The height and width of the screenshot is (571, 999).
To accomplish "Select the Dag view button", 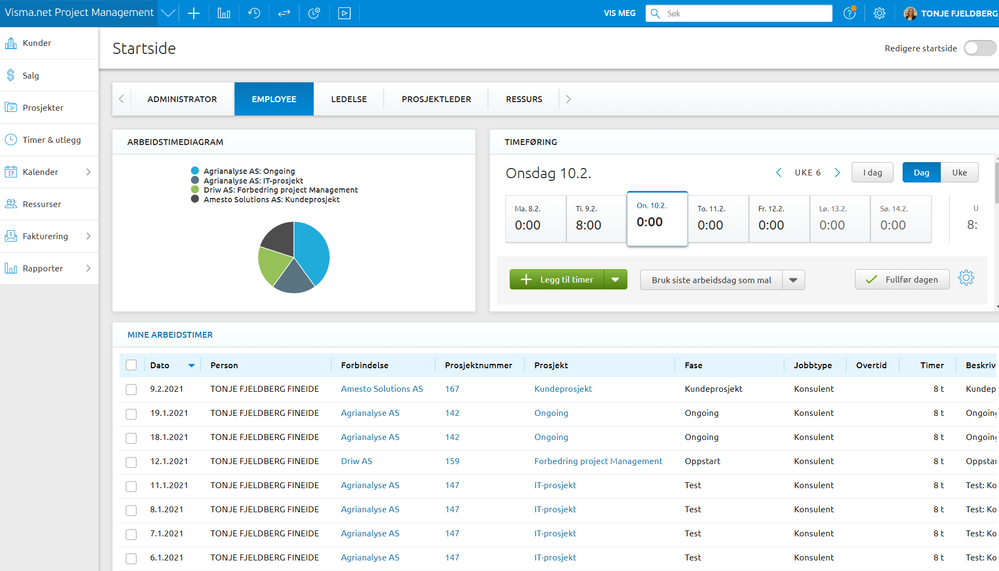I will click(x=921, y=172).
